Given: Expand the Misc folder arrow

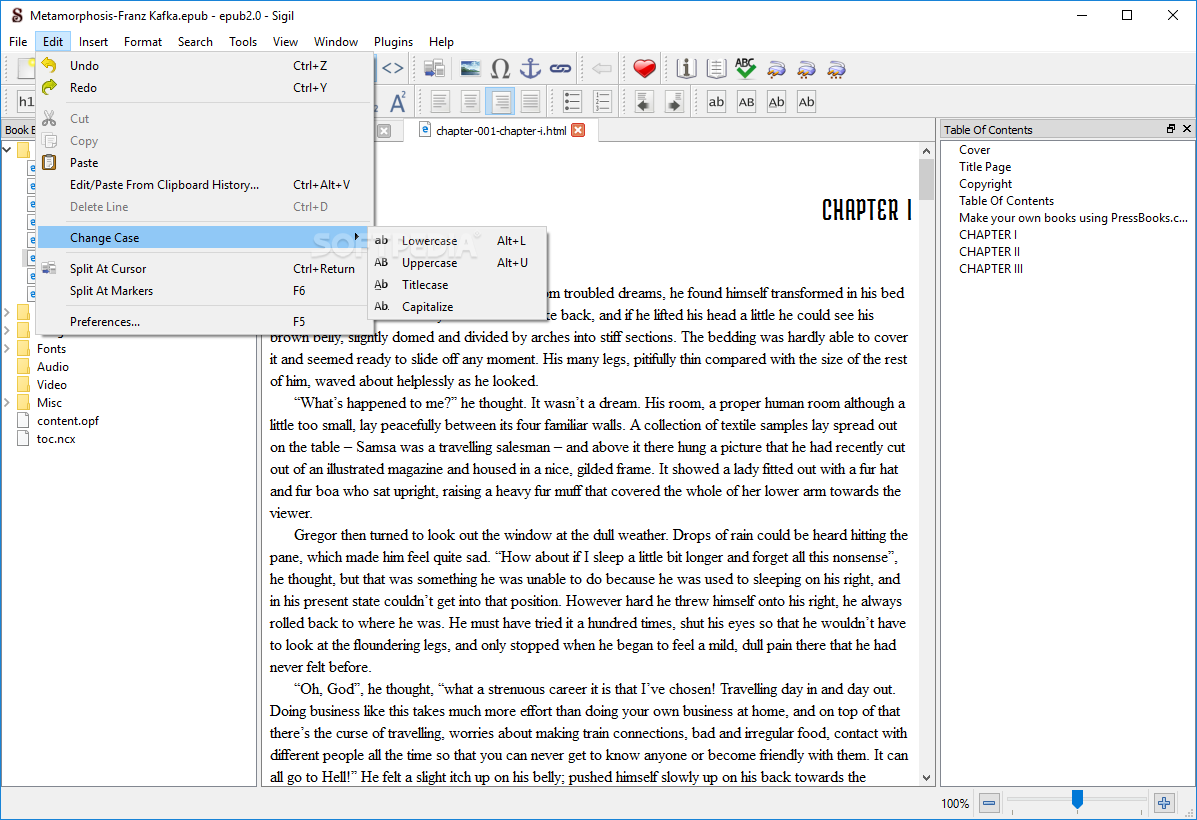Looking at the screenshot, I should click(x=7, y=402).
